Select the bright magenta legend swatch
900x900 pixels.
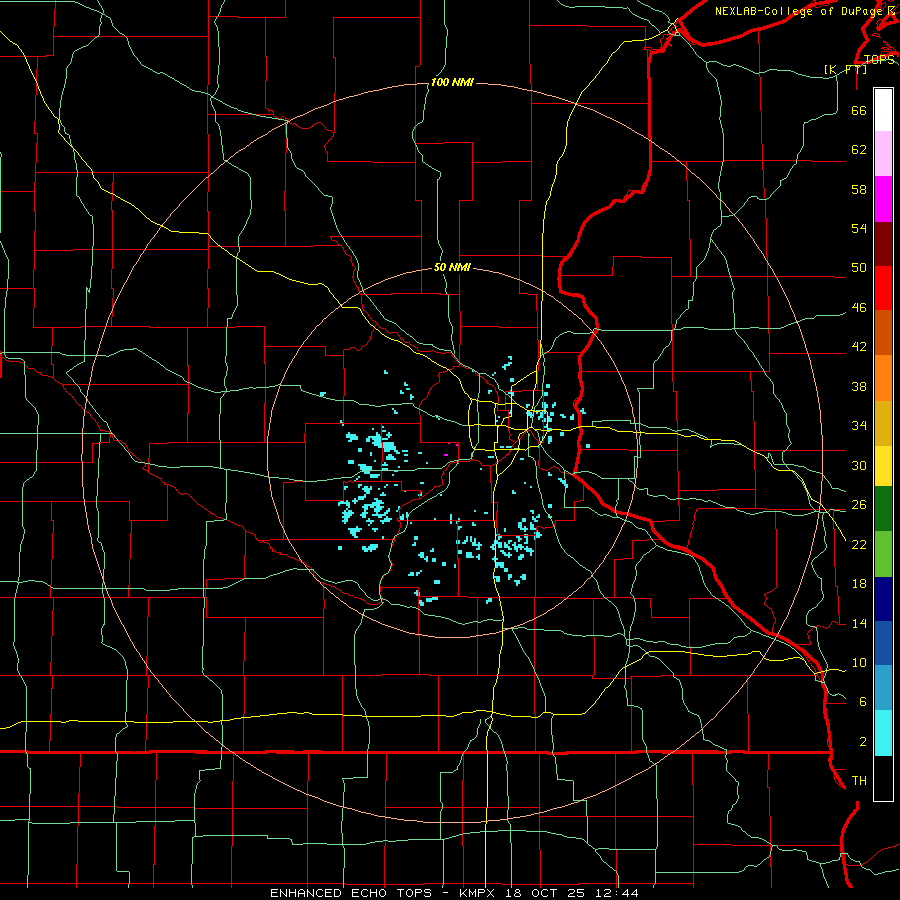click(x=883, y=199)
